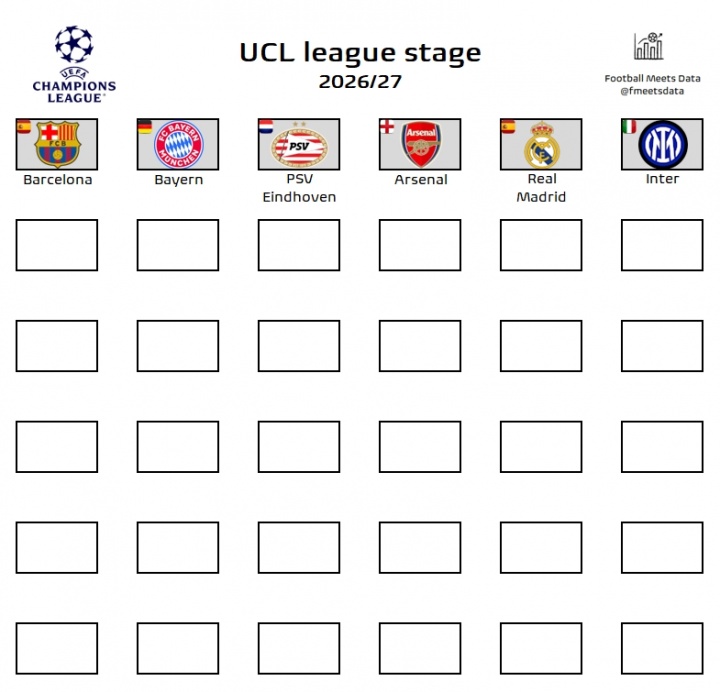Image resolution: width=720 pixels, height=692 pixels.
Task: Click the UCL league stage title
Action: click(360, 52)
